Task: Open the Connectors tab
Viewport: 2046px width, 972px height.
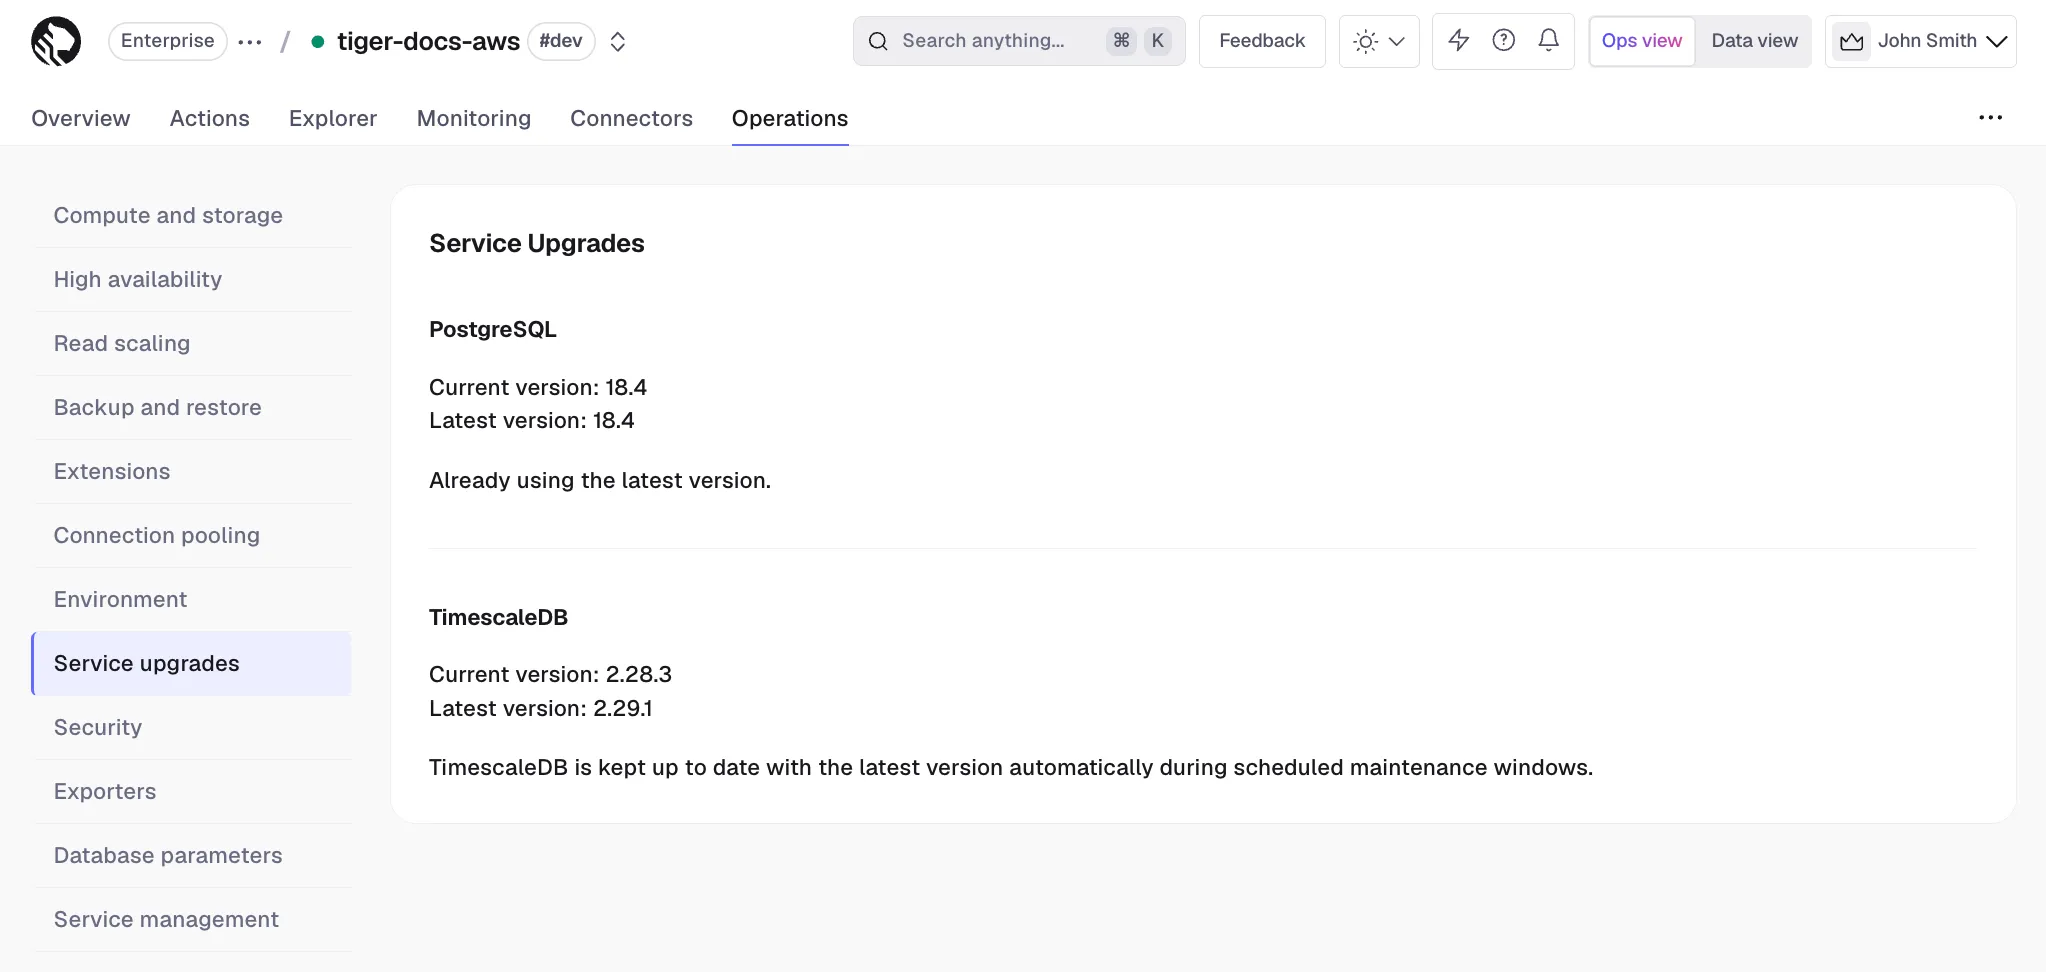Action: [x=631, y=118]
